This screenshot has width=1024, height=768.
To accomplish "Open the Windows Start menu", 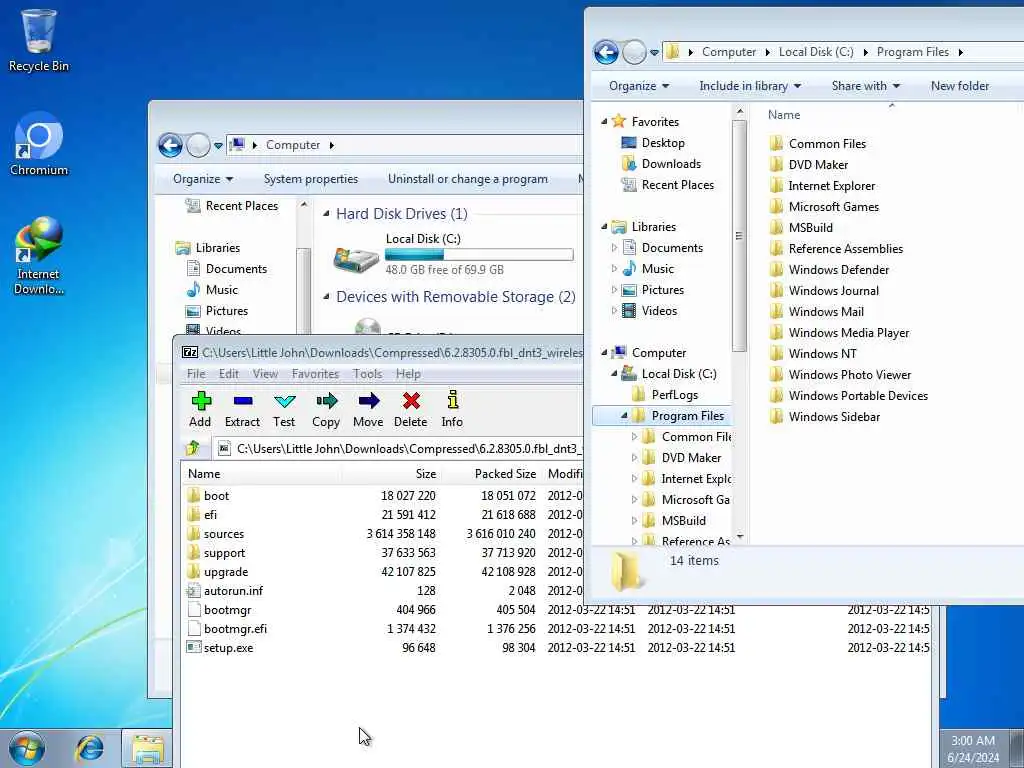I will coord(27,748).
